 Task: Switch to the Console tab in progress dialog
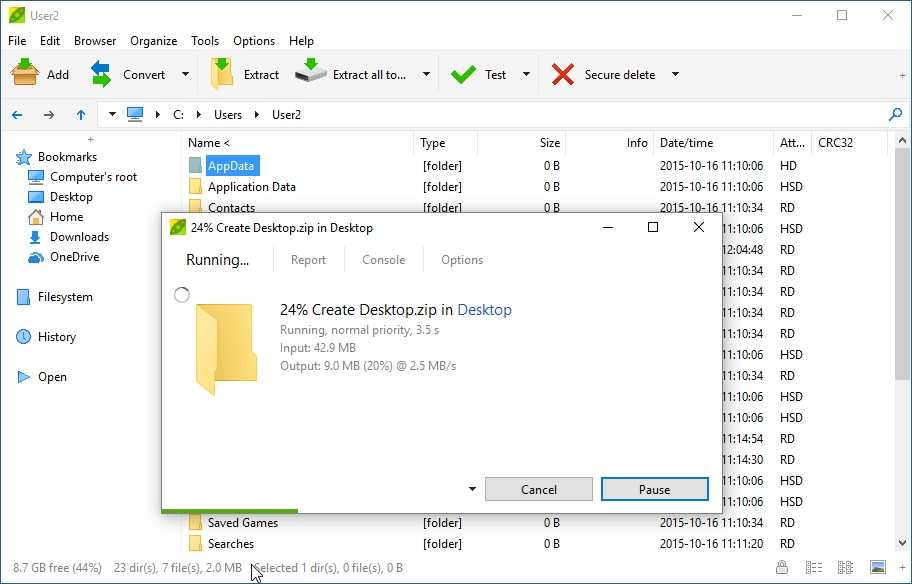(383, 260)
